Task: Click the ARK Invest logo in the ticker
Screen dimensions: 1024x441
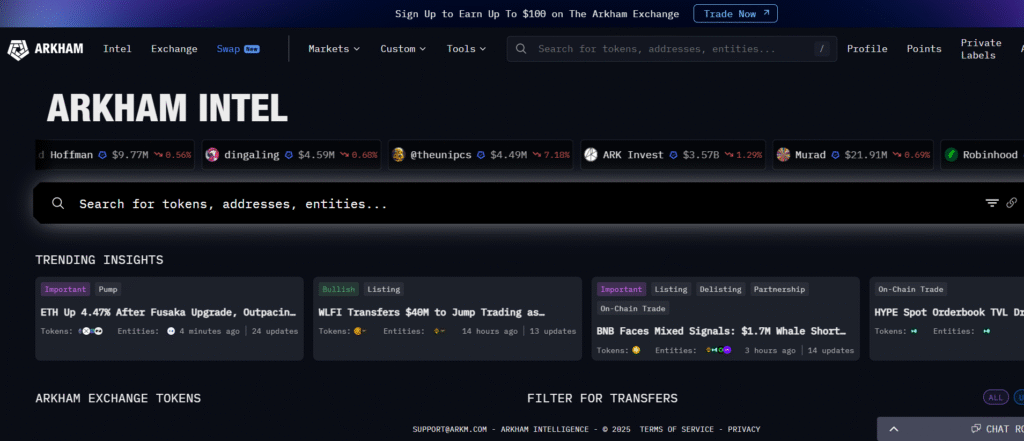Action: (590, 155)
